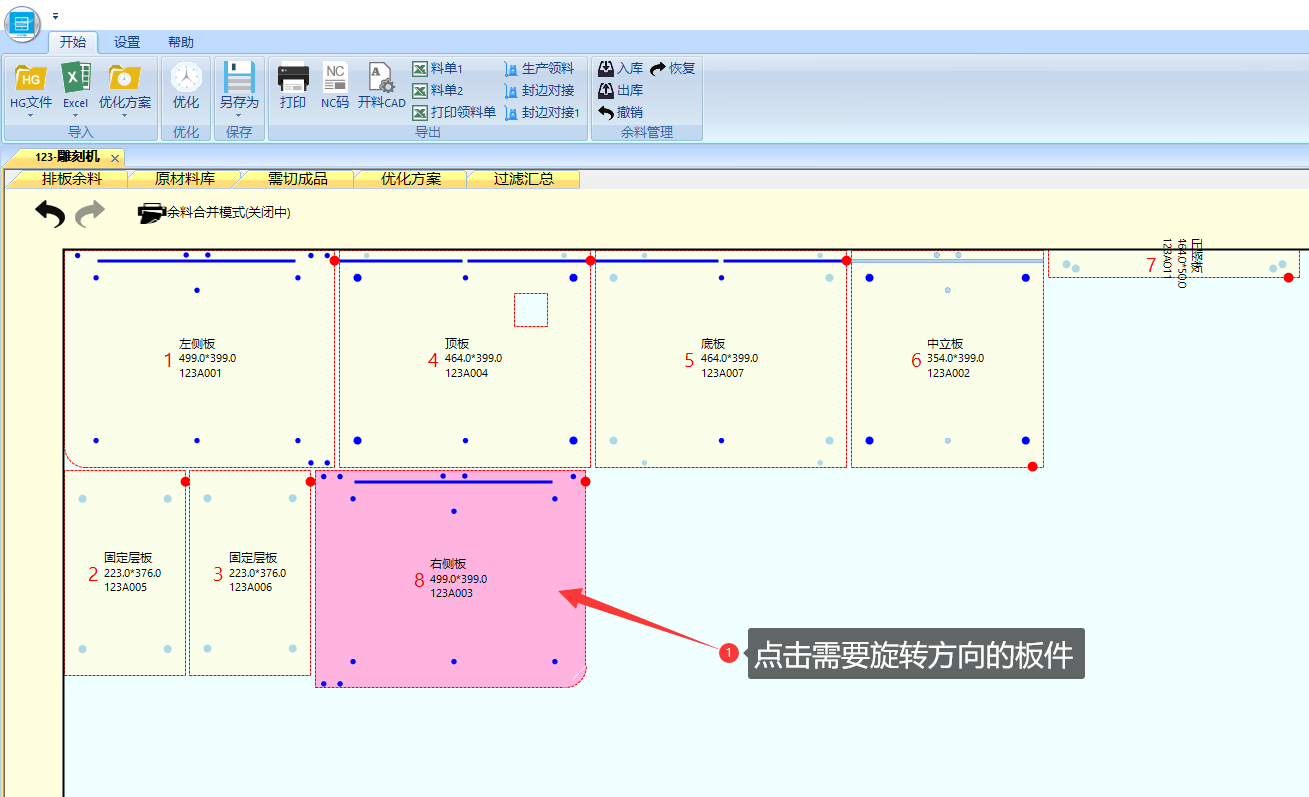Click 入库 in offcut management
Screen dimensions: 1309x797
pyautogui.click(x=620, y=68)
